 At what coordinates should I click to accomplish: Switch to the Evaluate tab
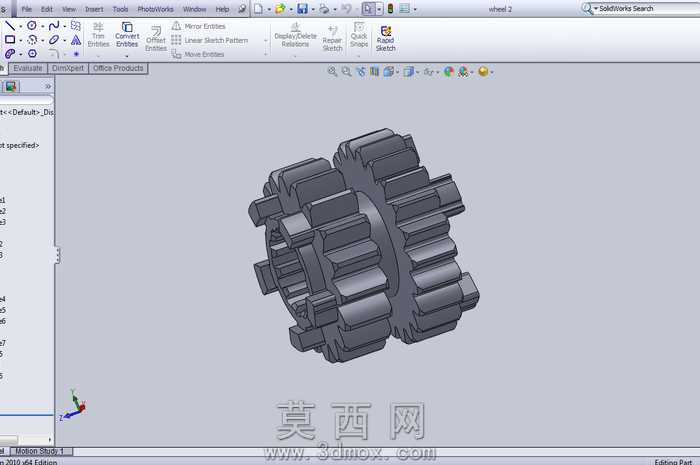(28, 68)
